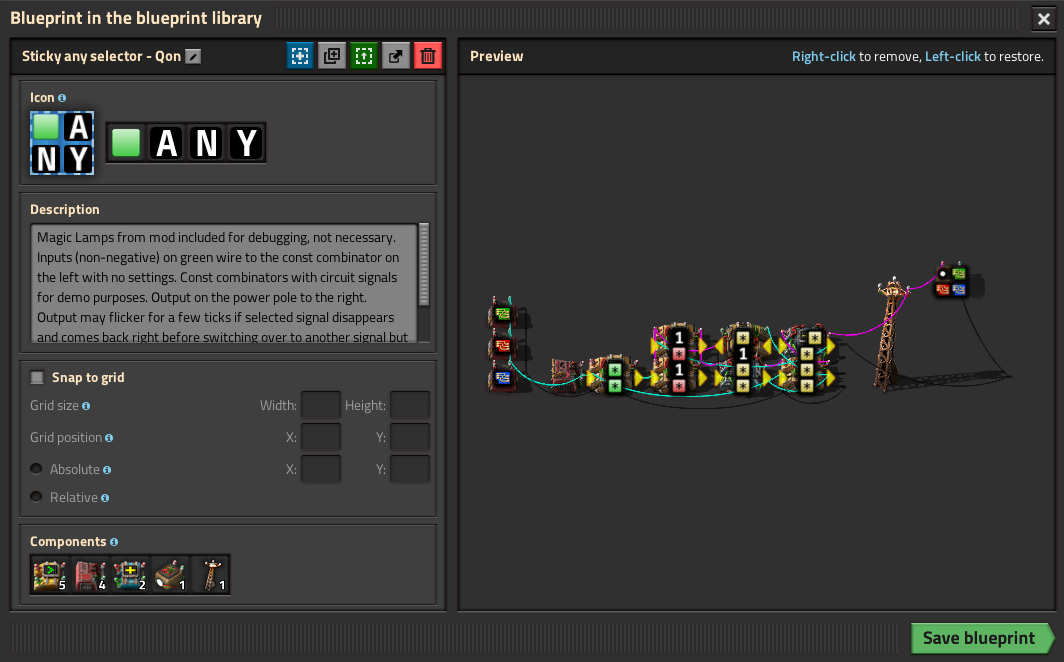
Task: Delete blueprint with red trash icon
Action: coord(428,56)
